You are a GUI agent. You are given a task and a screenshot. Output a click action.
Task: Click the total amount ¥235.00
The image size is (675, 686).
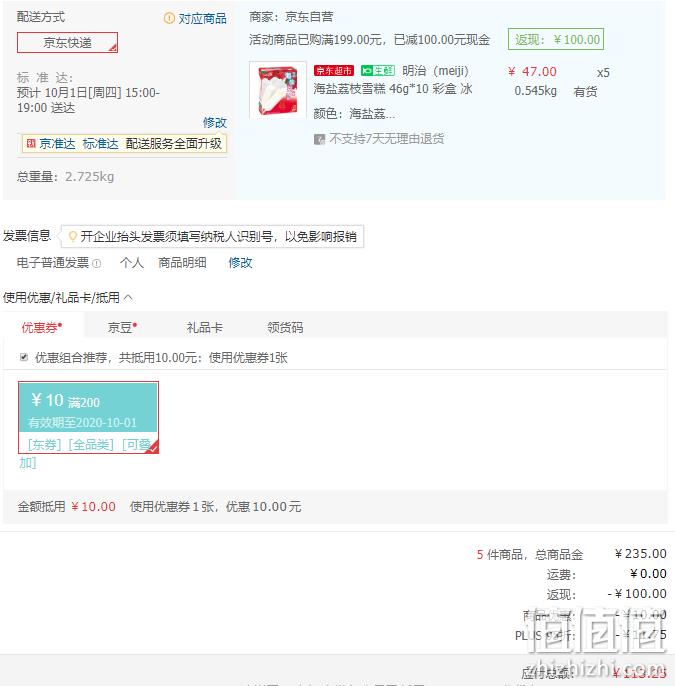(x=640, y=554)
